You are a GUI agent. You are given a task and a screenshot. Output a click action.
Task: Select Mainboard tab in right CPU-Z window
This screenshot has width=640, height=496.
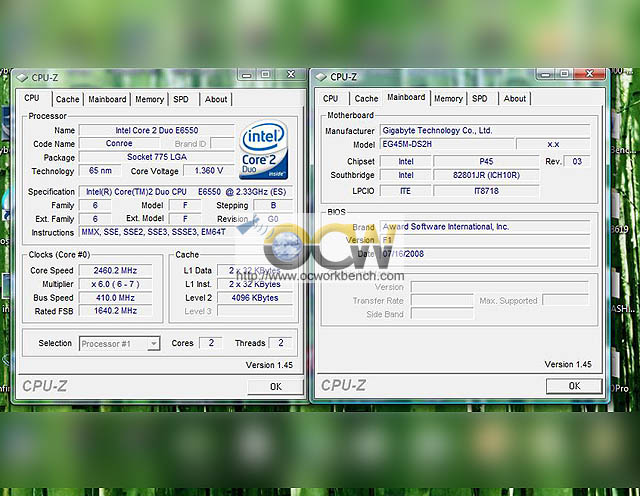coord(406,97)
